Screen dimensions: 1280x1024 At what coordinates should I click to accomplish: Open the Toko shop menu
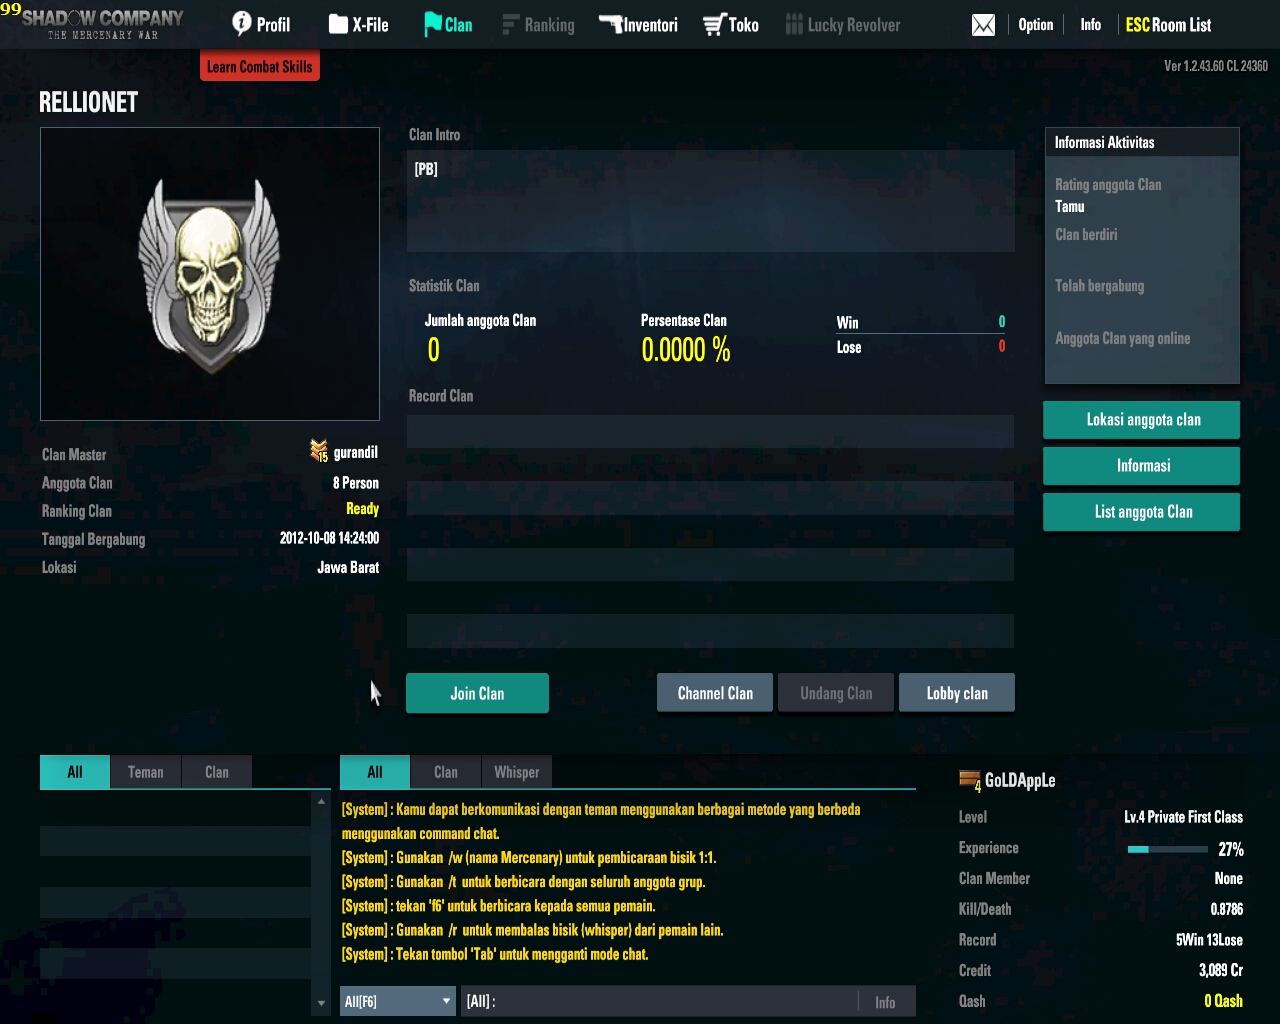(x=730, y=24)
